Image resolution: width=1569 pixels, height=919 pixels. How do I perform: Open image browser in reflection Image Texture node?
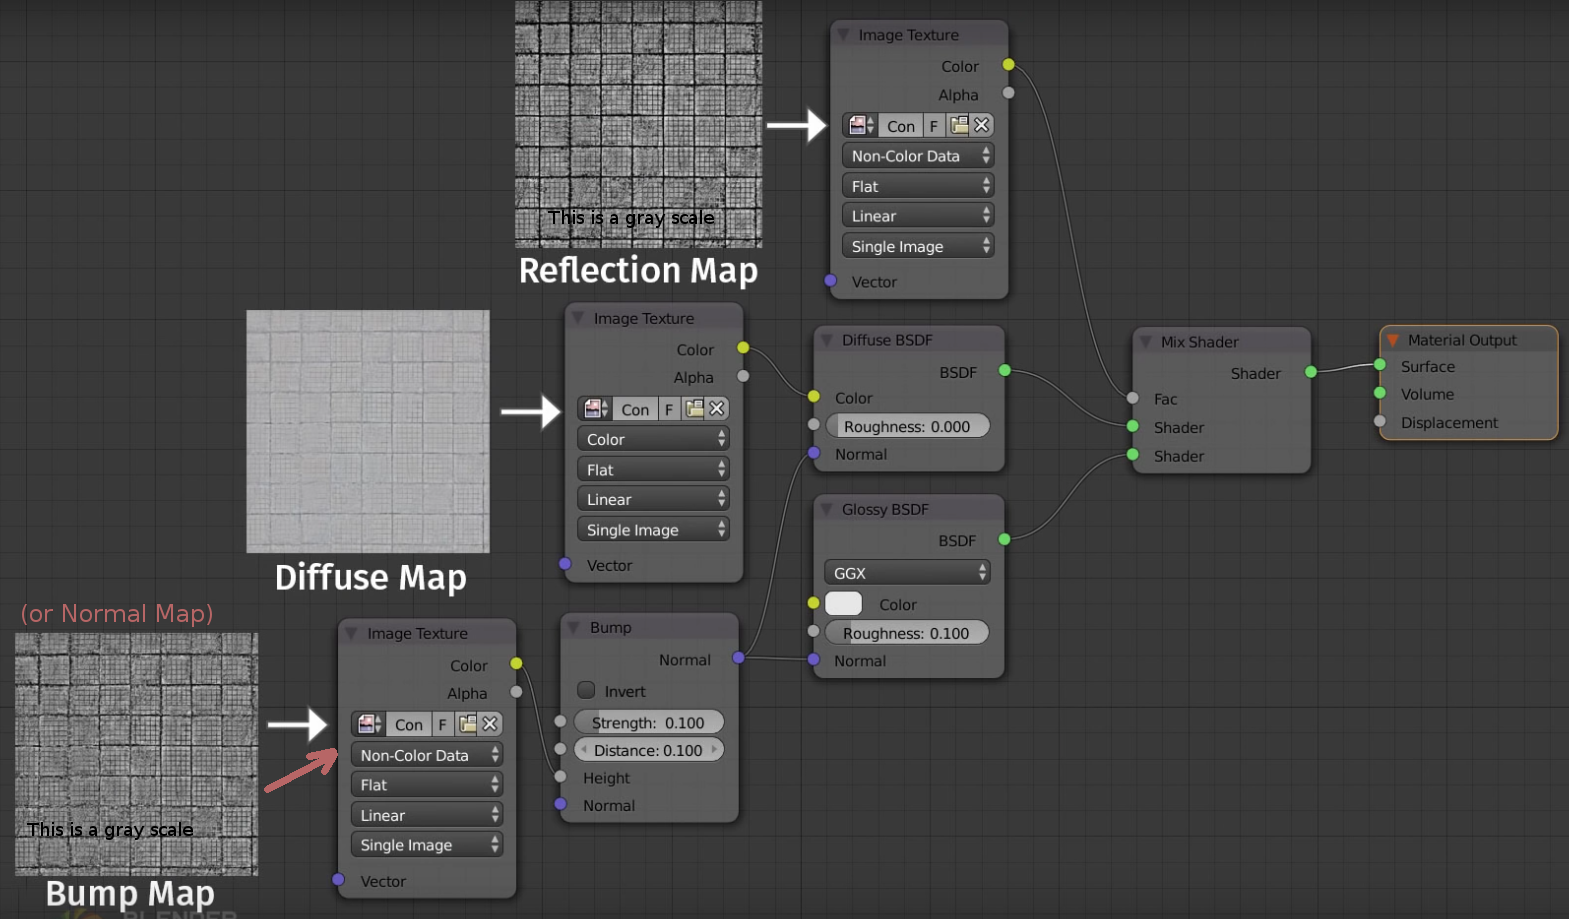859,126
